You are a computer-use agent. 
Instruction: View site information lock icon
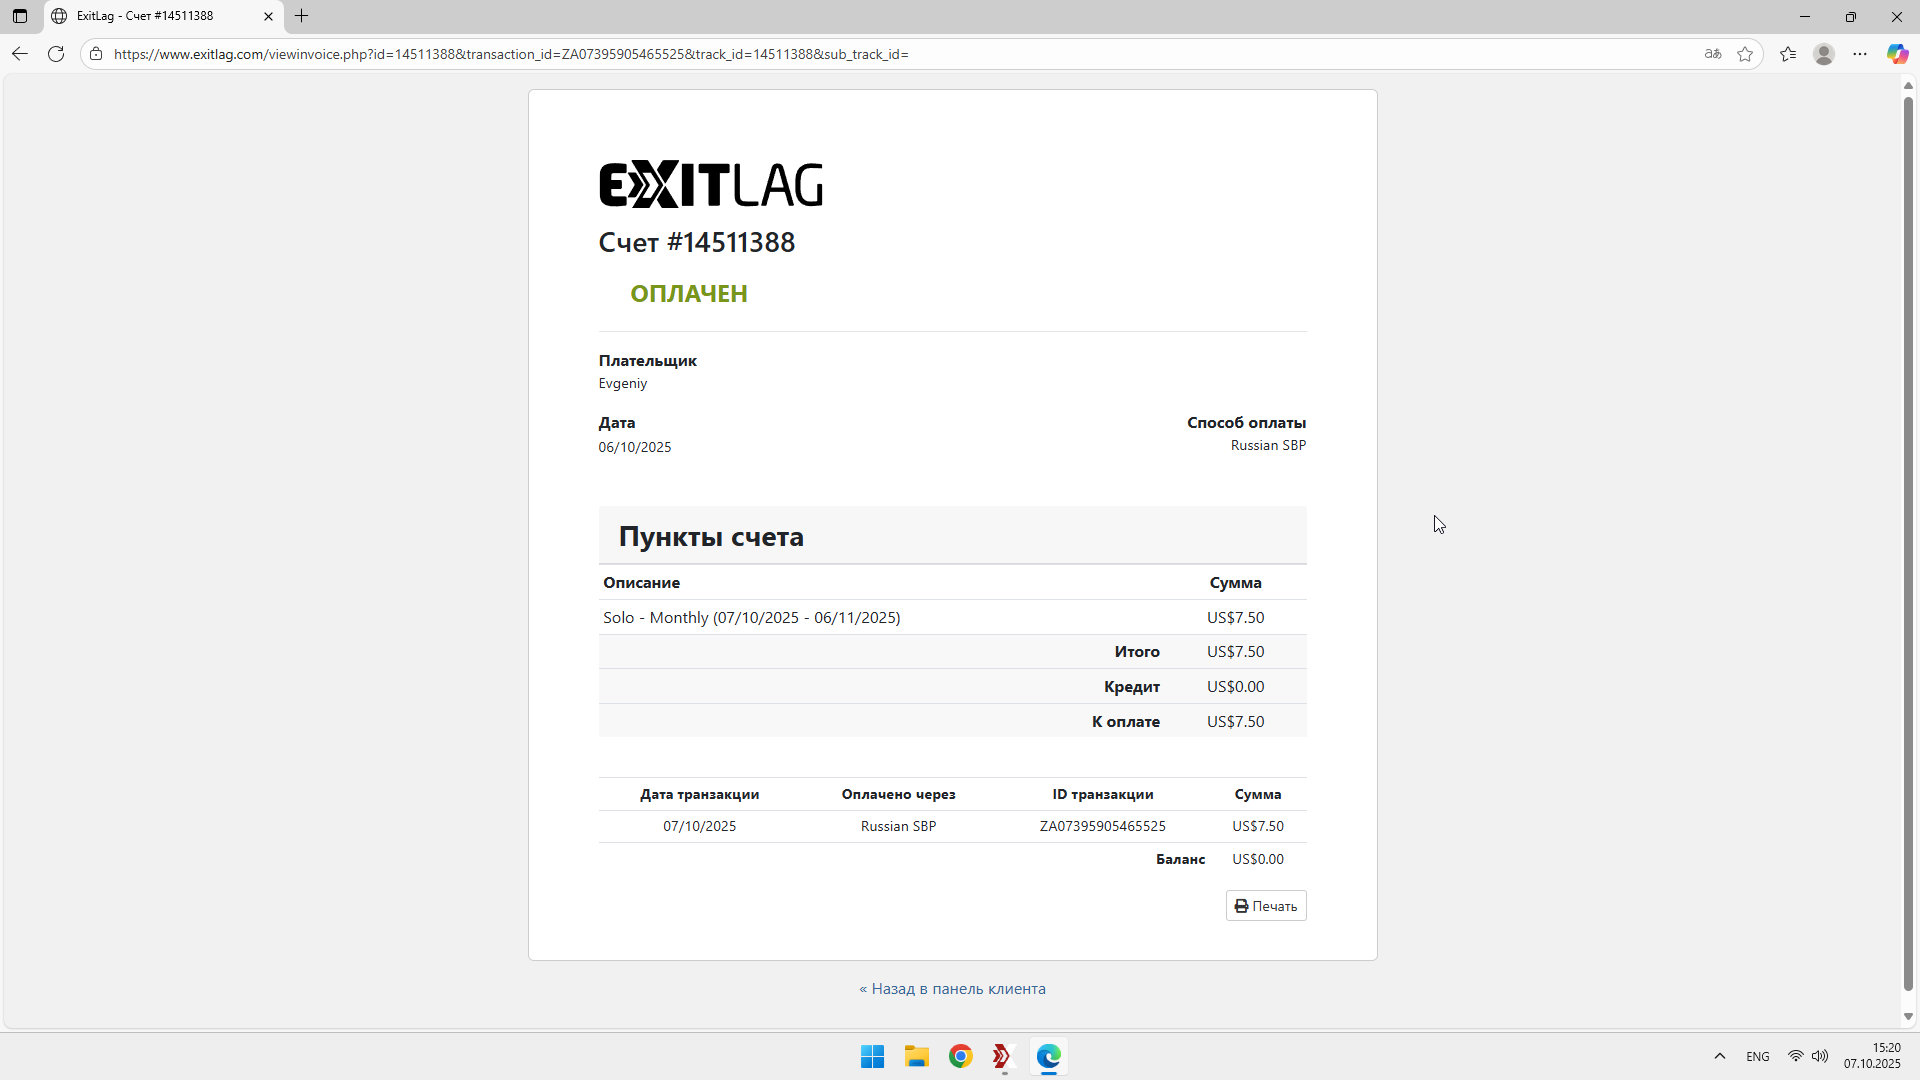click(96, 54)
